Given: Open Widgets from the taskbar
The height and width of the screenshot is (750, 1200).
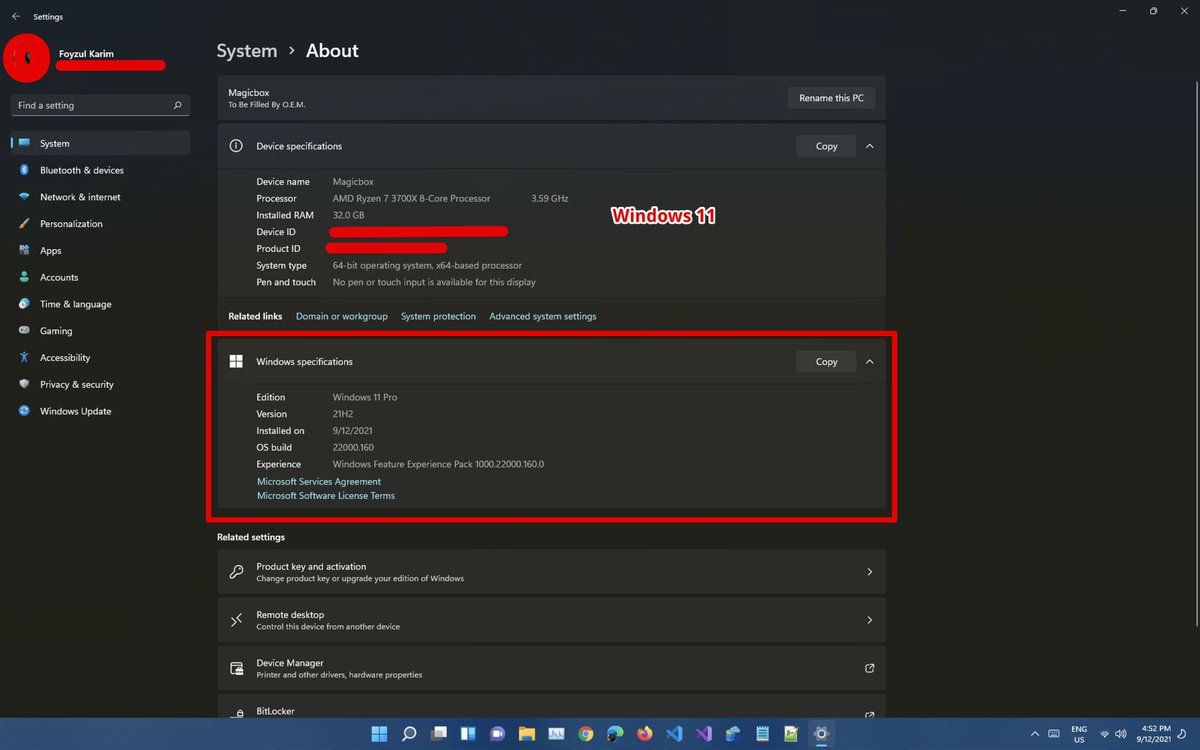Looking at the screenshot, I should tap(468, 734).
